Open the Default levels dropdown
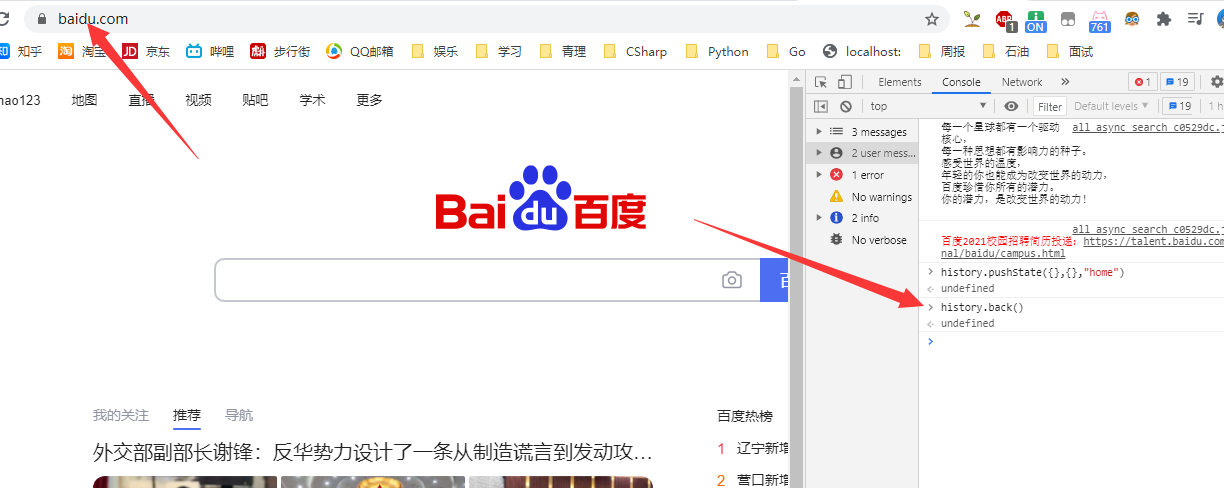The height and width of the screenshot is (488, 1224). [1112, 106]
